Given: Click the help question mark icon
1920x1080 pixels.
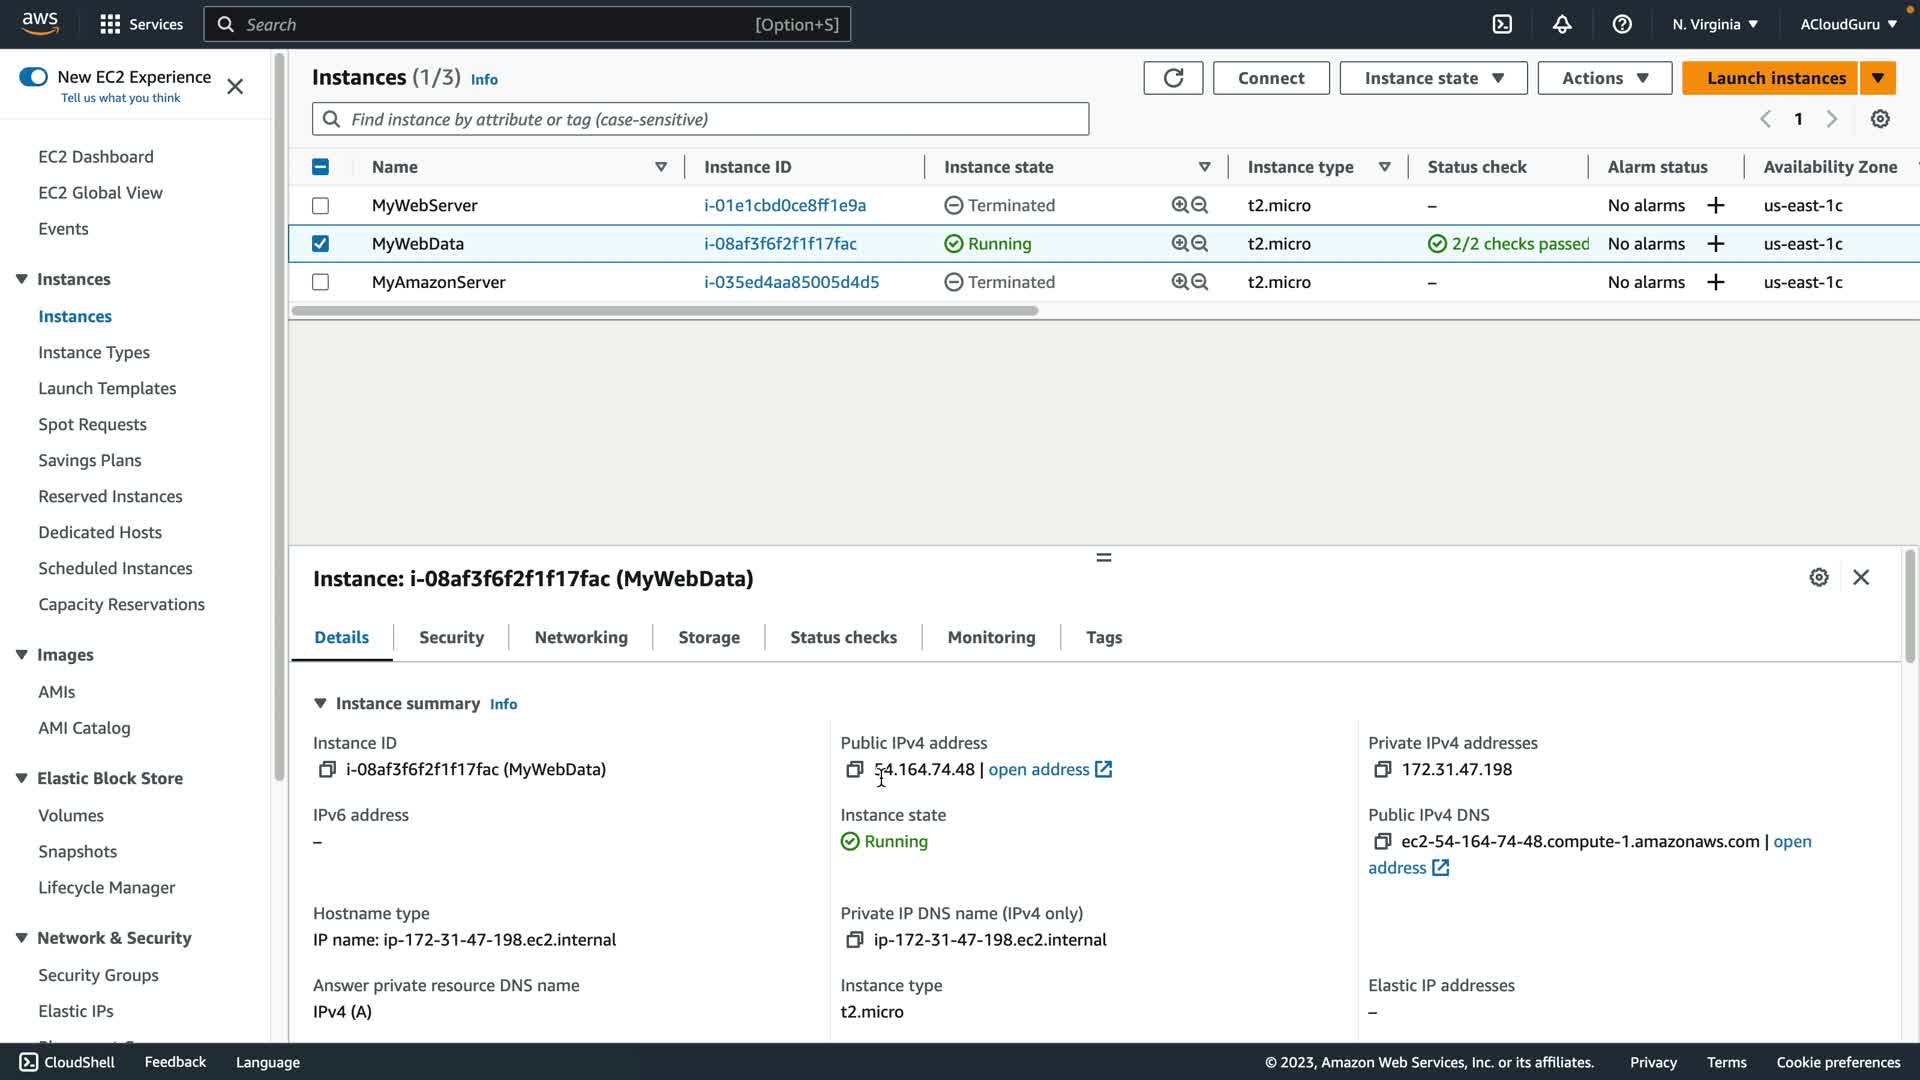Looking at the screenshot, I should click(1622, 24).
